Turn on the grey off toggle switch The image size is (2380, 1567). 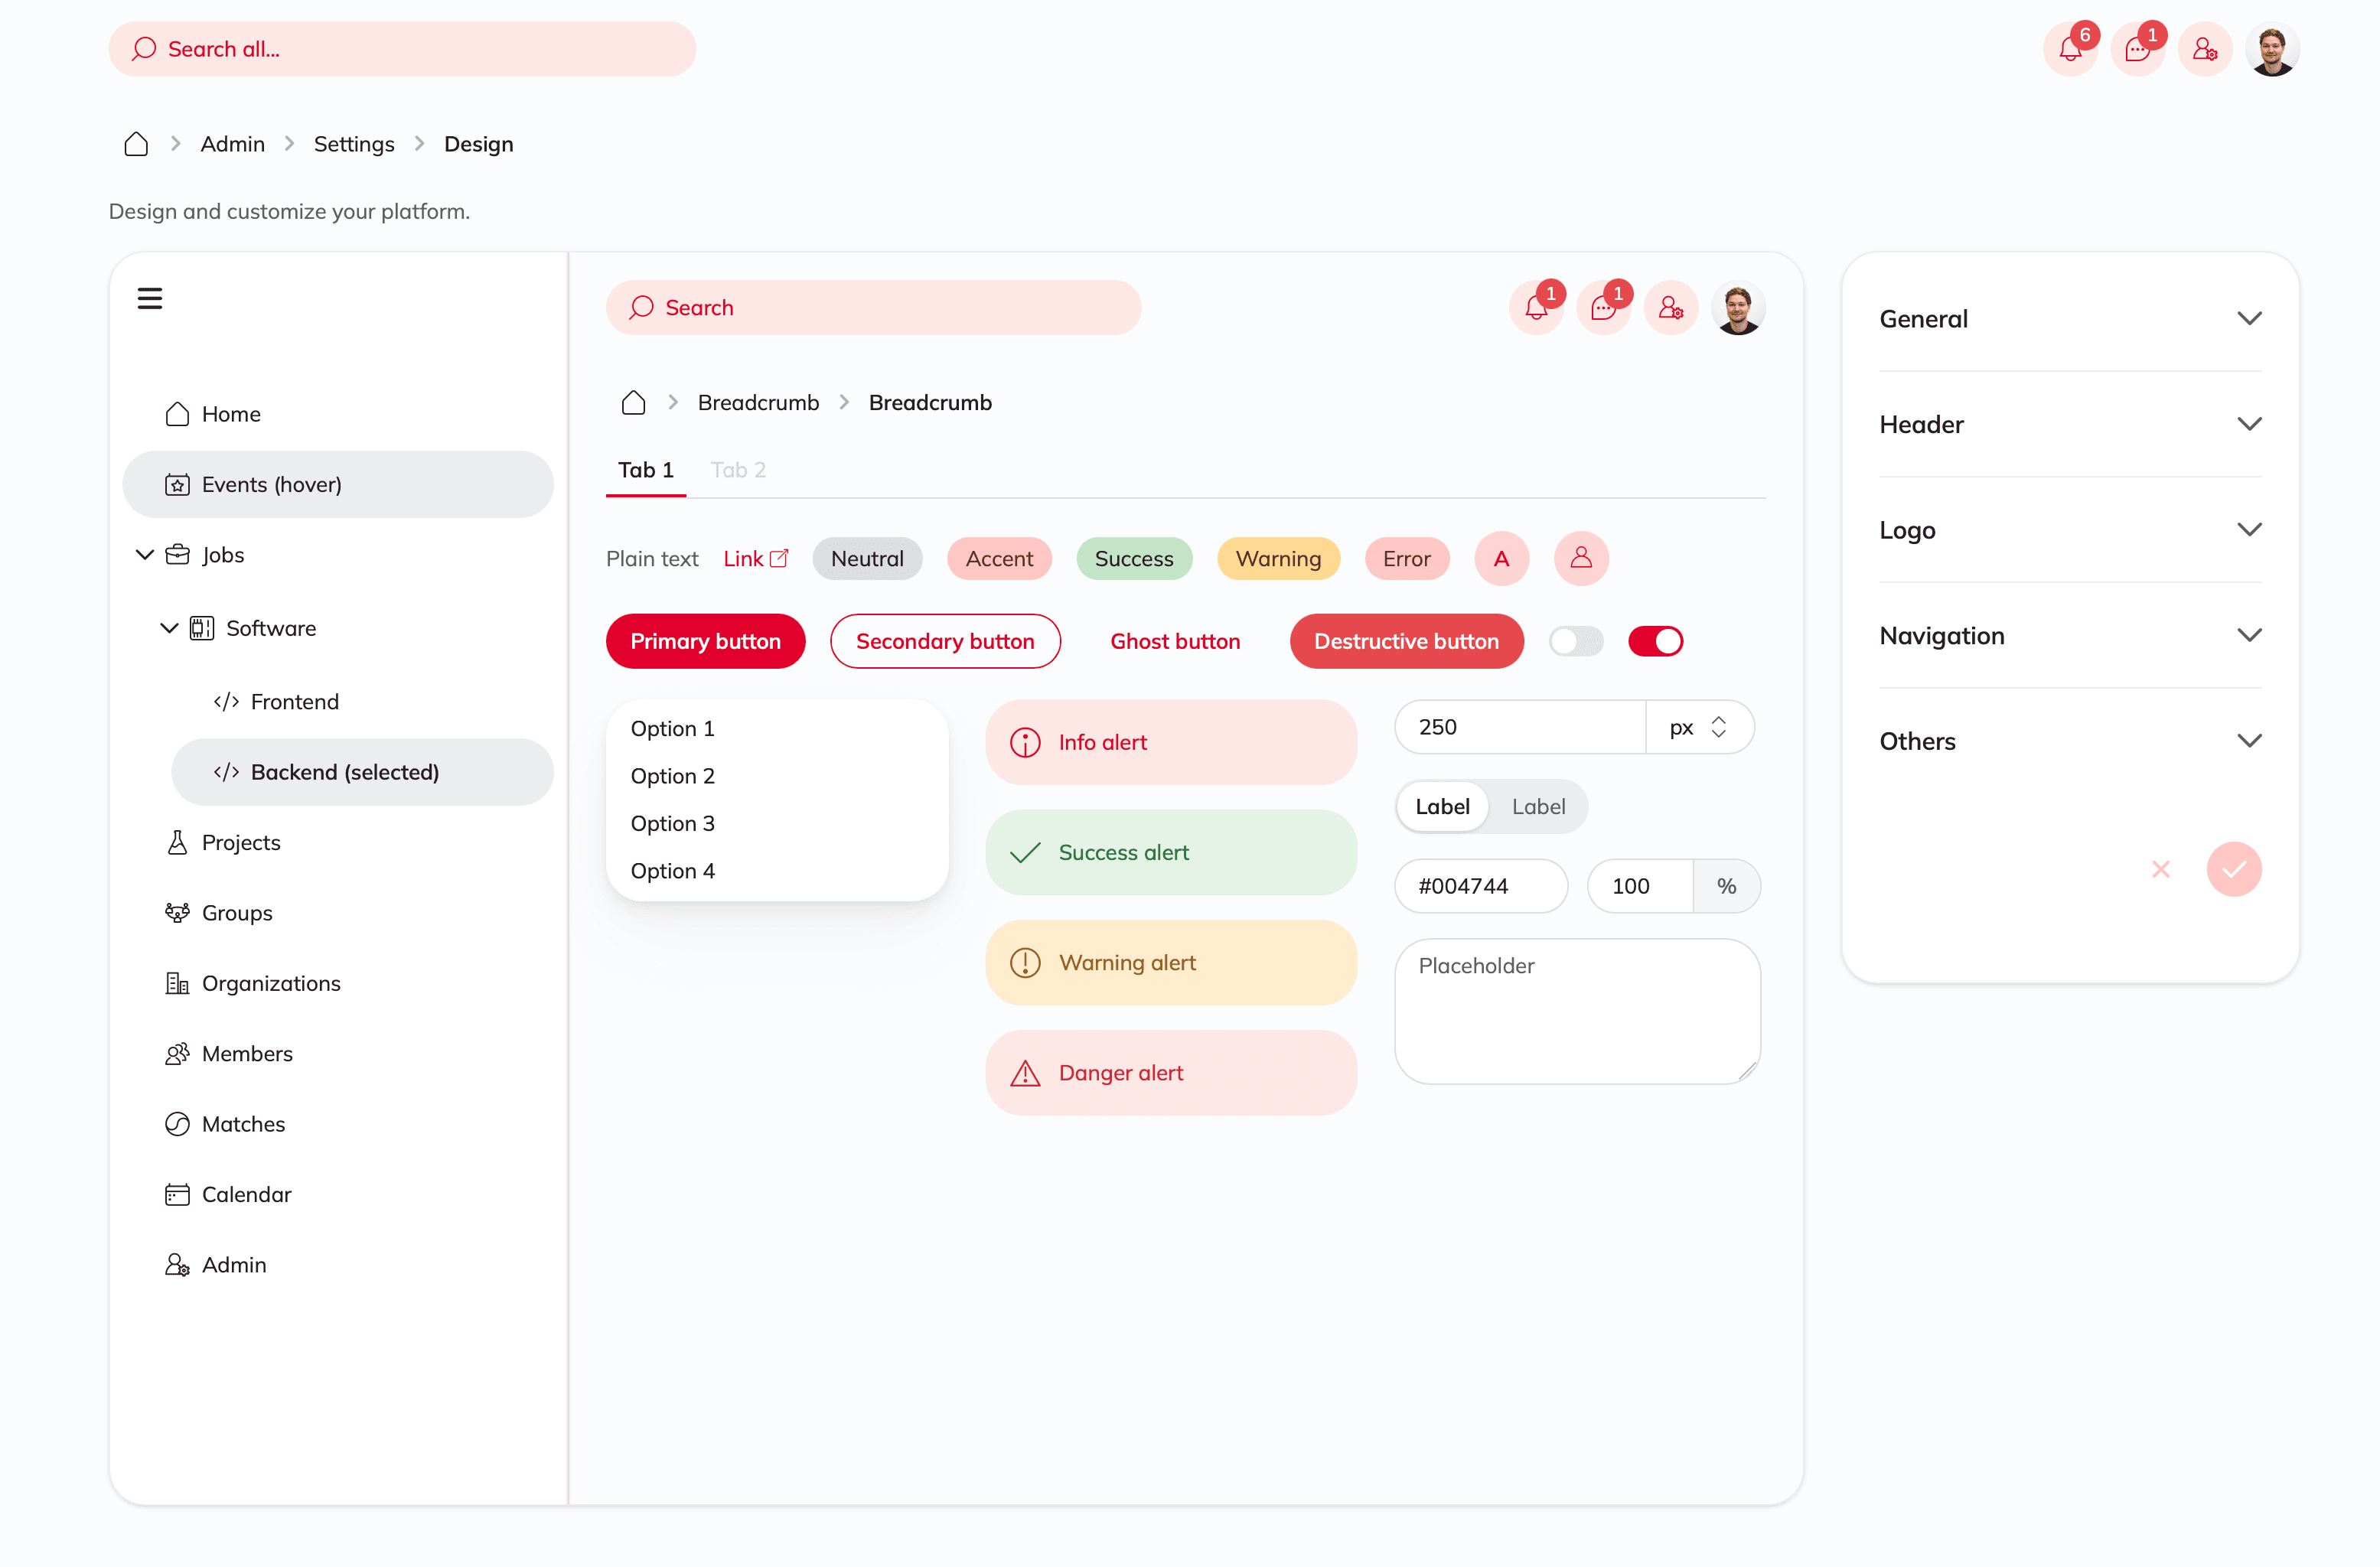(1576, 641)
